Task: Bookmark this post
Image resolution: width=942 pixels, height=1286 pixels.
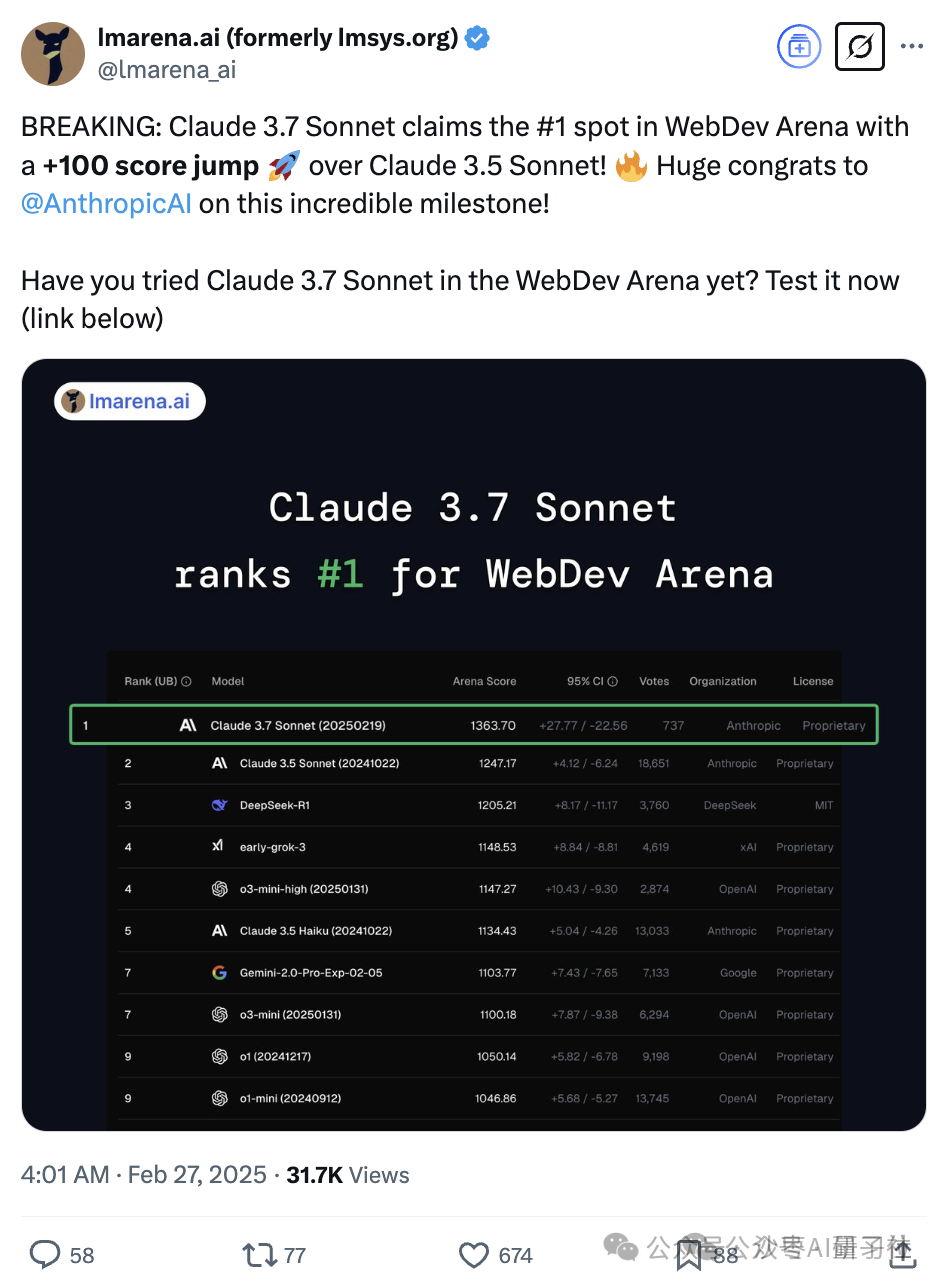Action: coord(689,1255)
